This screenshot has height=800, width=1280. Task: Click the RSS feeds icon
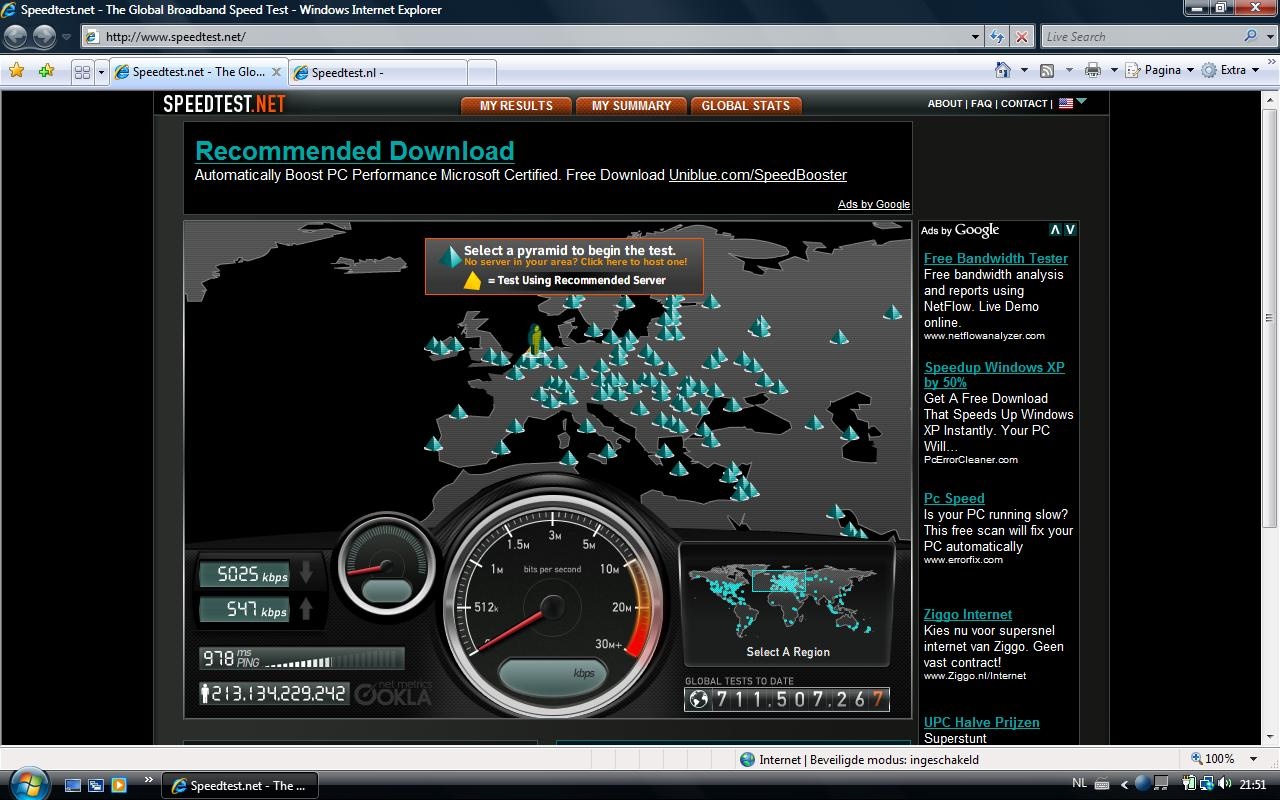point(1047,70)
